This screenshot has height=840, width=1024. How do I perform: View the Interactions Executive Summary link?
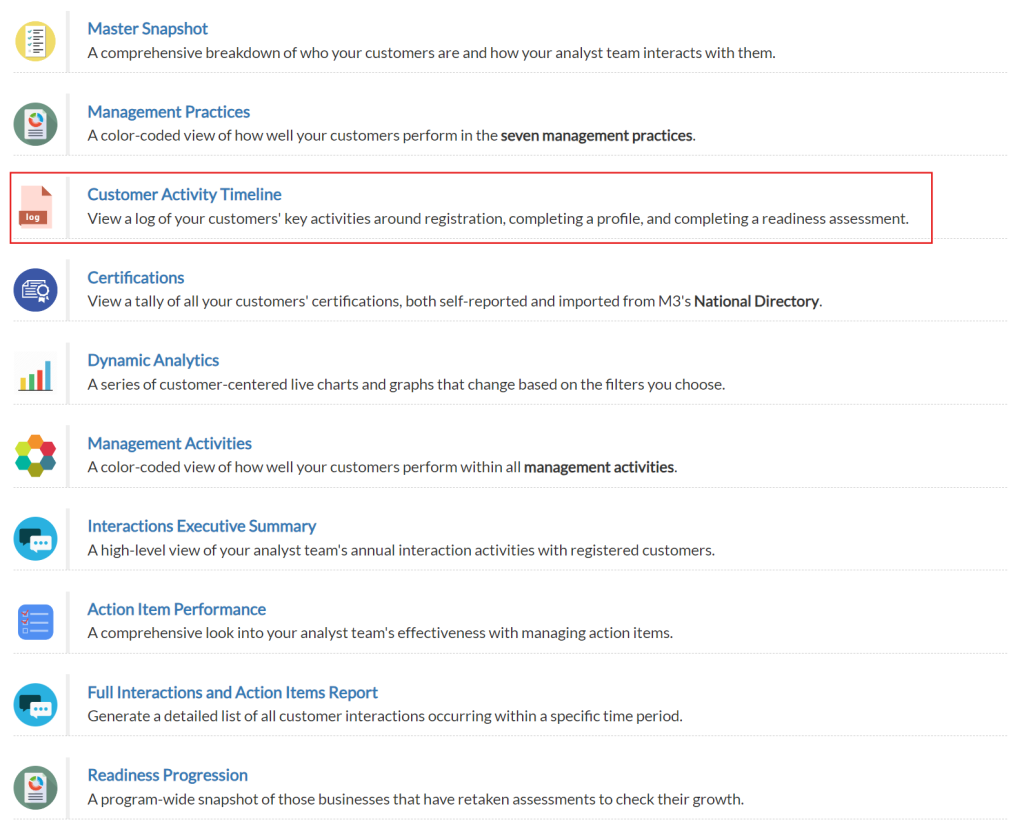tap(201, 527)
